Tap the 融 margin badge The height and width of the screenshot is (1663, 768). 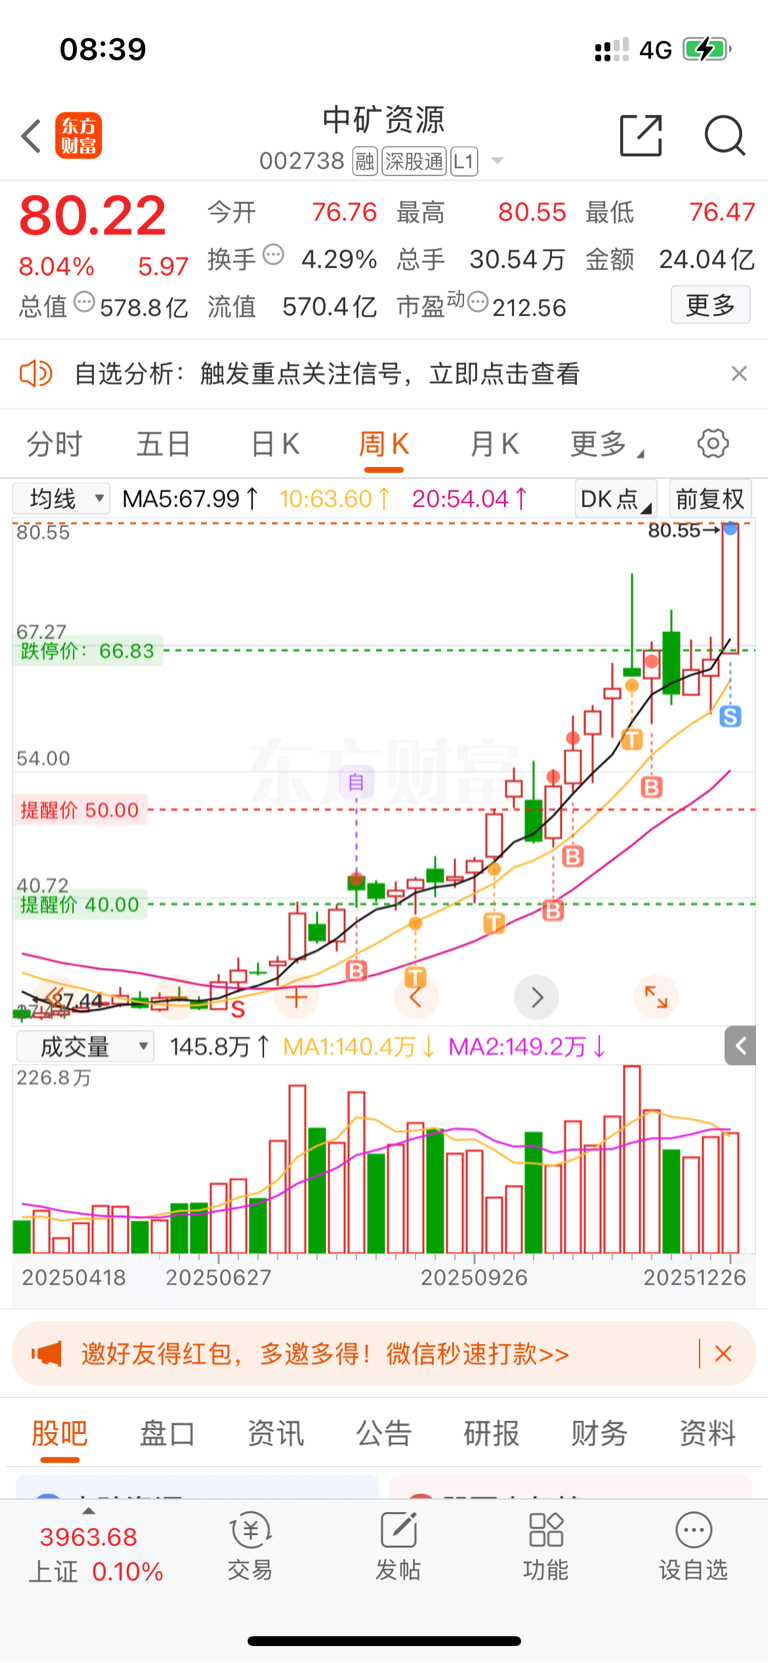pos(365,161)
